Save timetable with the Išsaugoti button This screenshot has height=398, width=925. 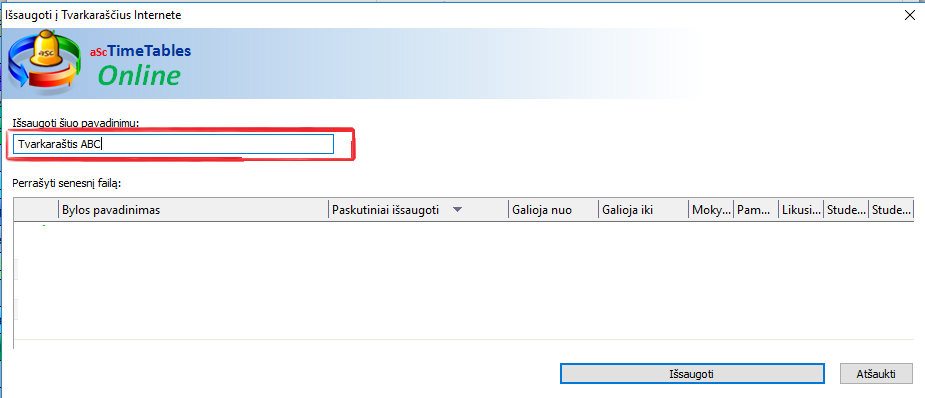point(691,374)
